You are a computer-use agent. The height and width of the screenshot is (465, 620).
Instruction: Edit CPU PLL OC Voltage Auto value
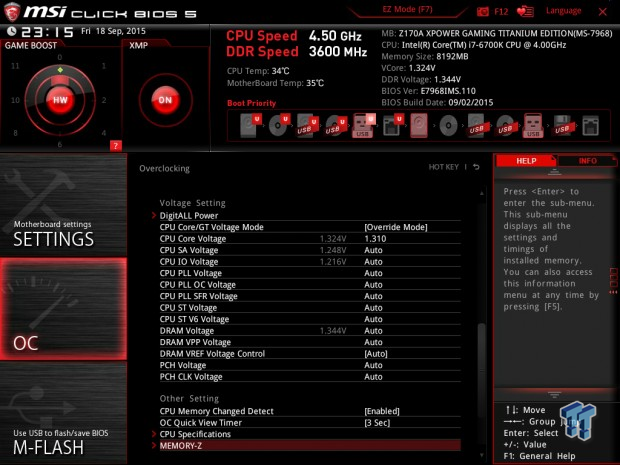pyautogui.click(x=373, y=284)
